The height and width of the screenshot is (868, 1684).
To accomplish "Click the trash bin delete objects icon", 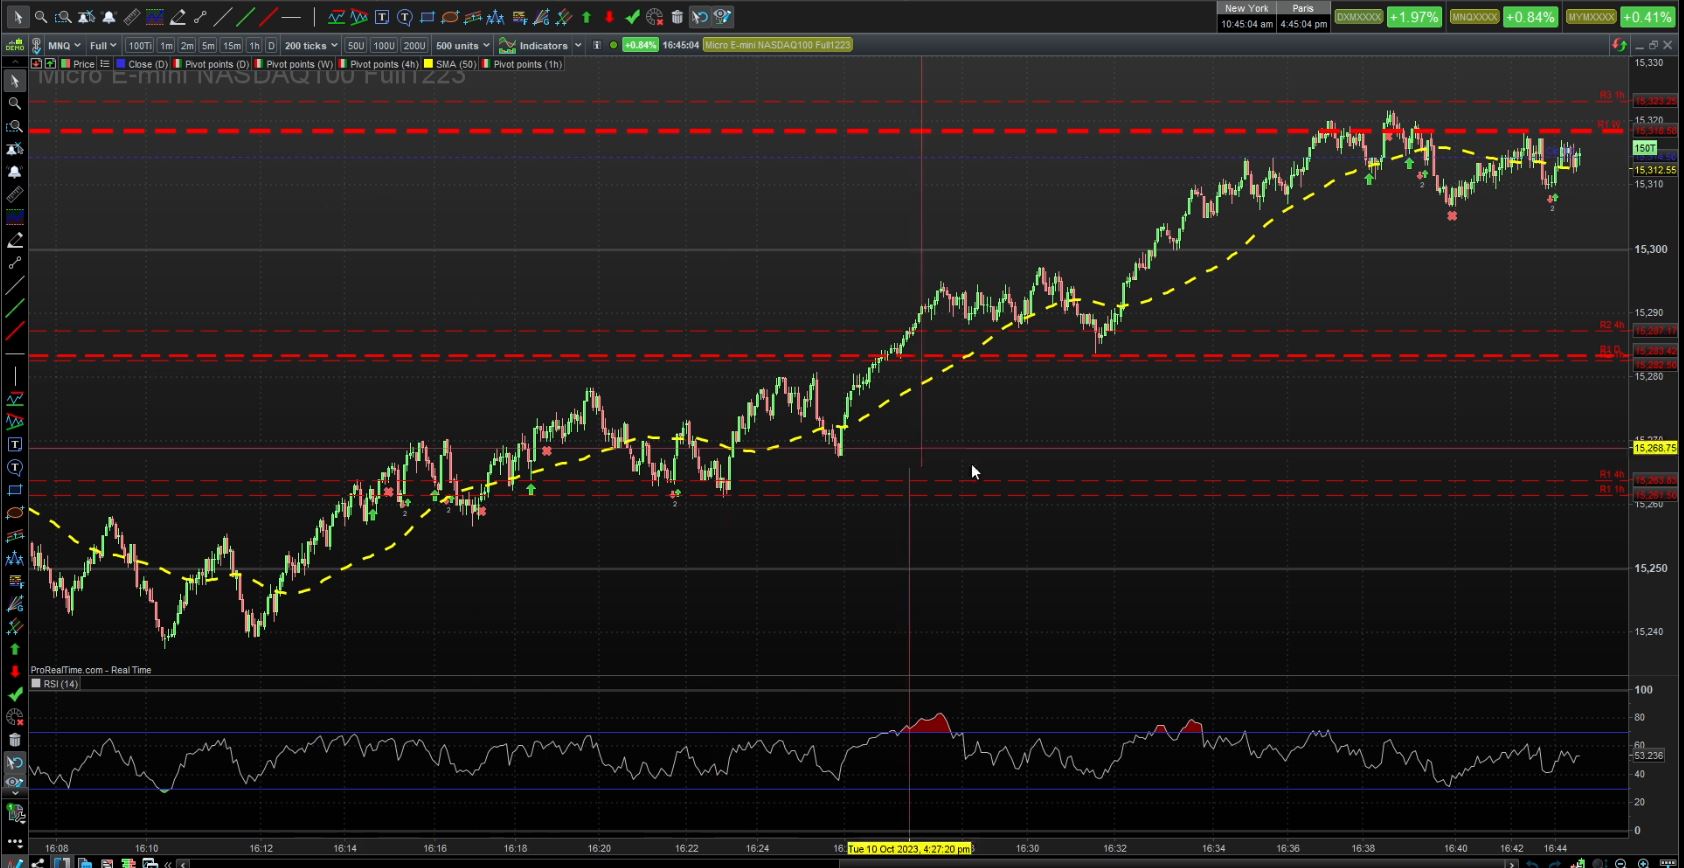I will 677,17.
